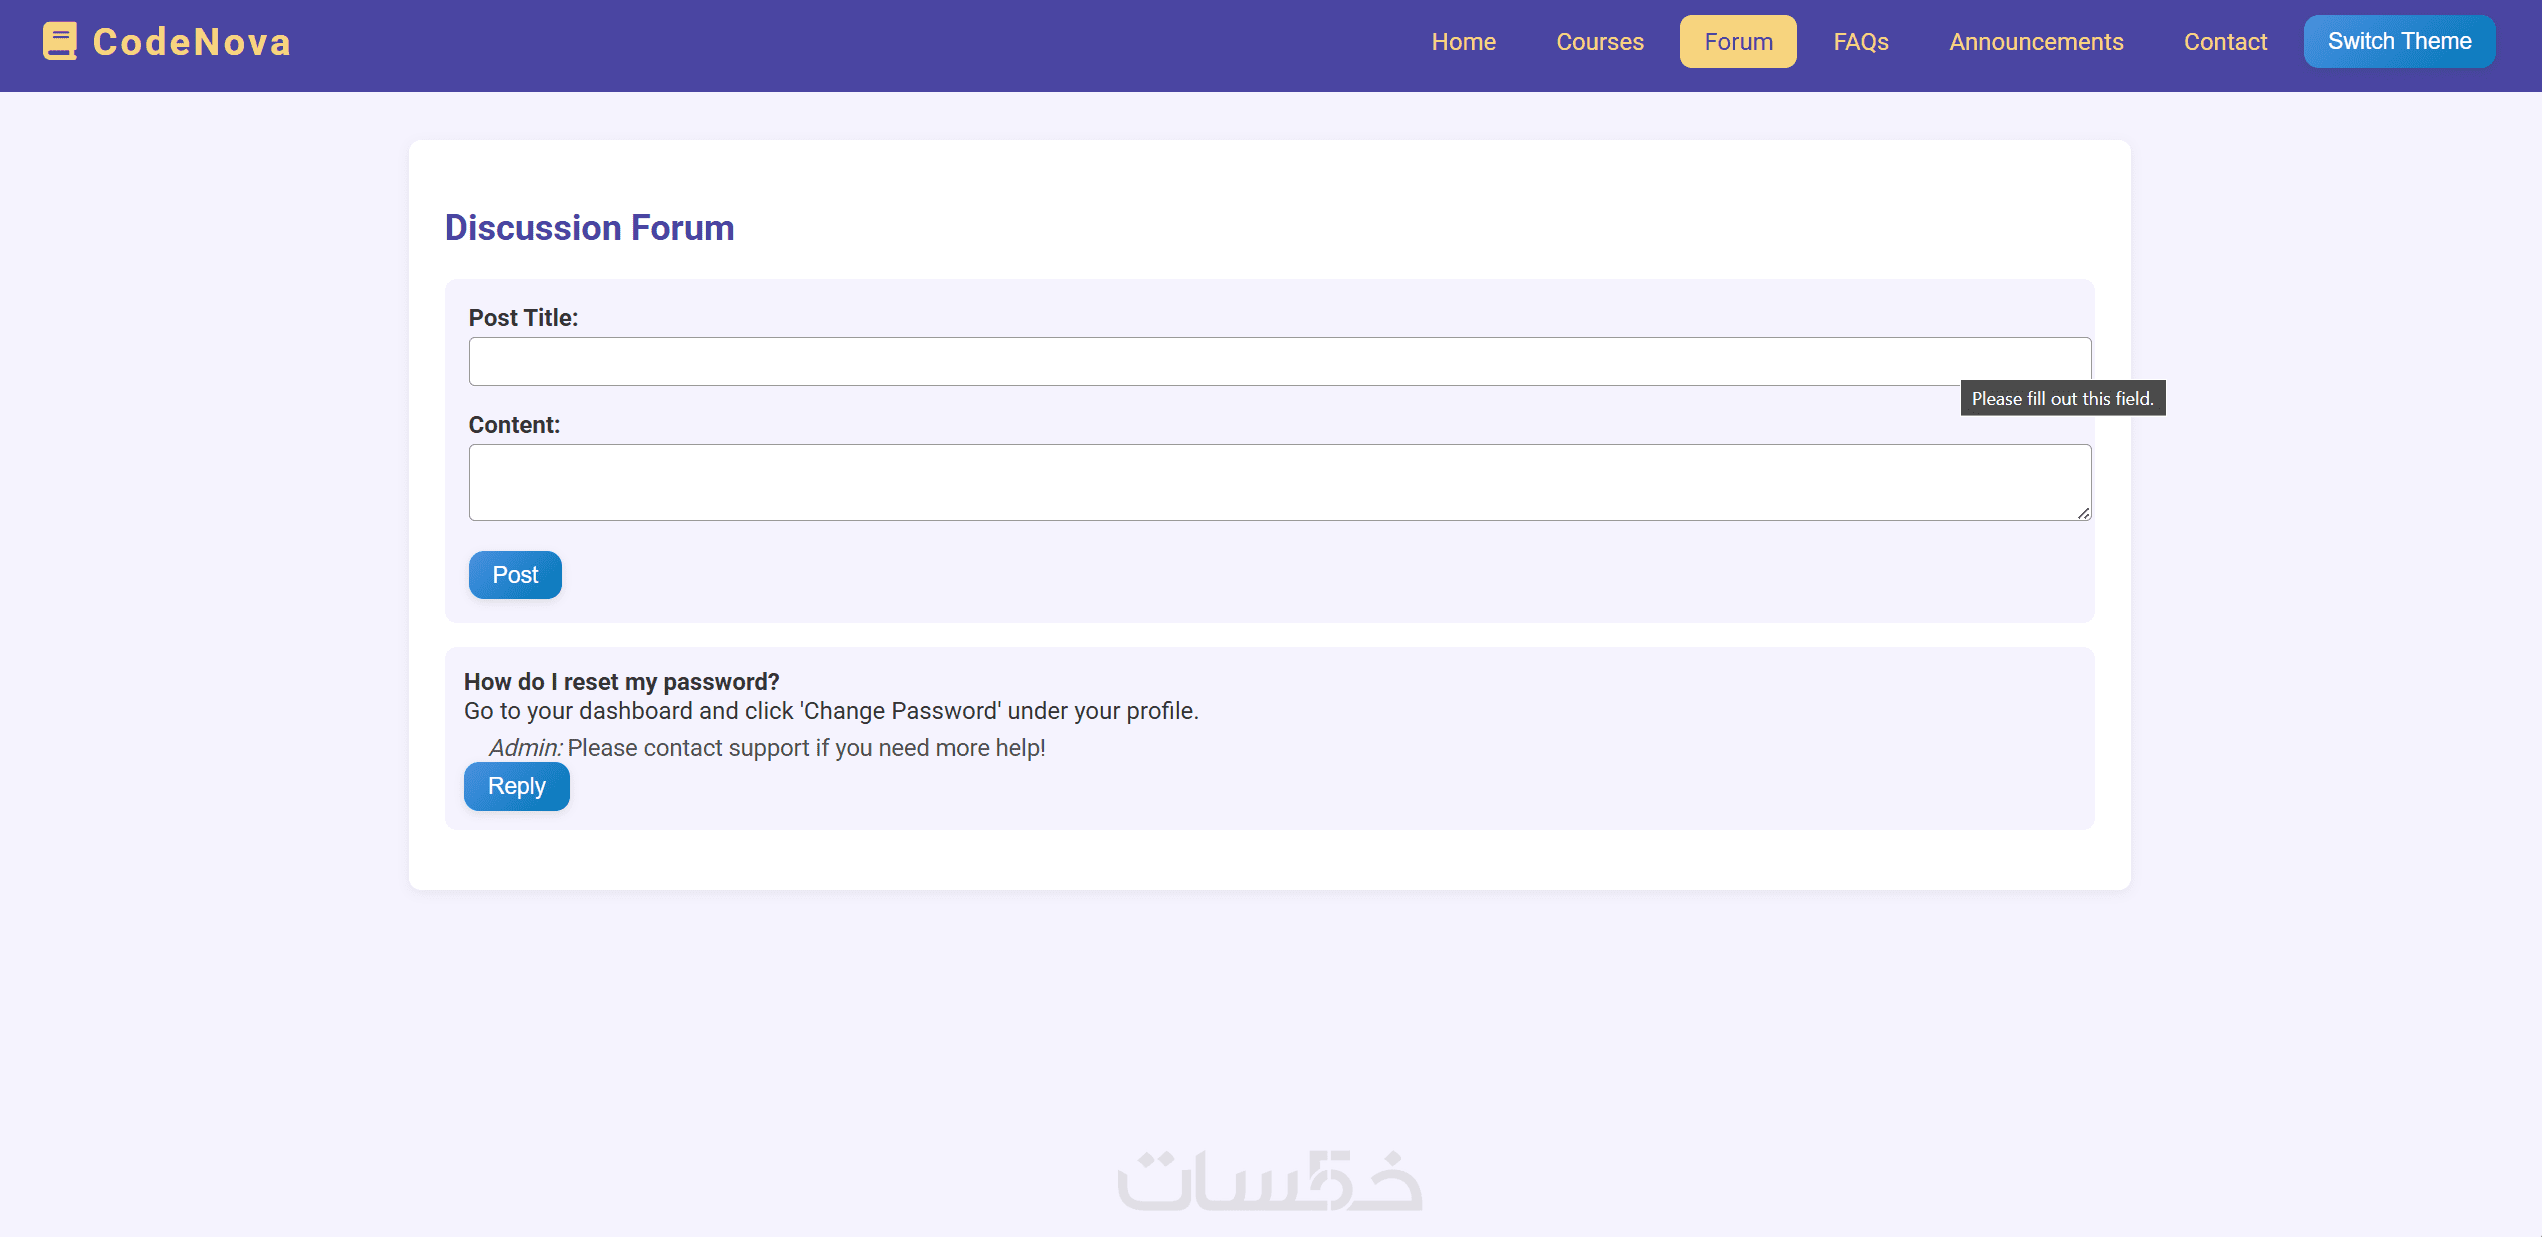Toggle the site with Switch Theme
This screenshot has height=1237, width=2542.
[x=2399, y=41]
